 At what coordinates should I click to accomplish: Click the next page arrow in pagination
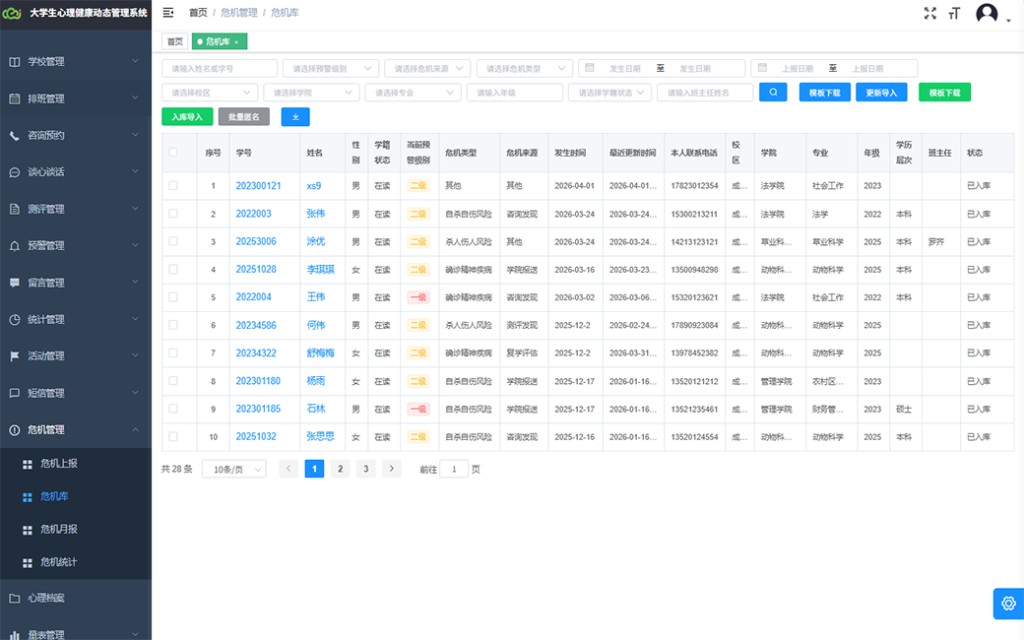391,469
